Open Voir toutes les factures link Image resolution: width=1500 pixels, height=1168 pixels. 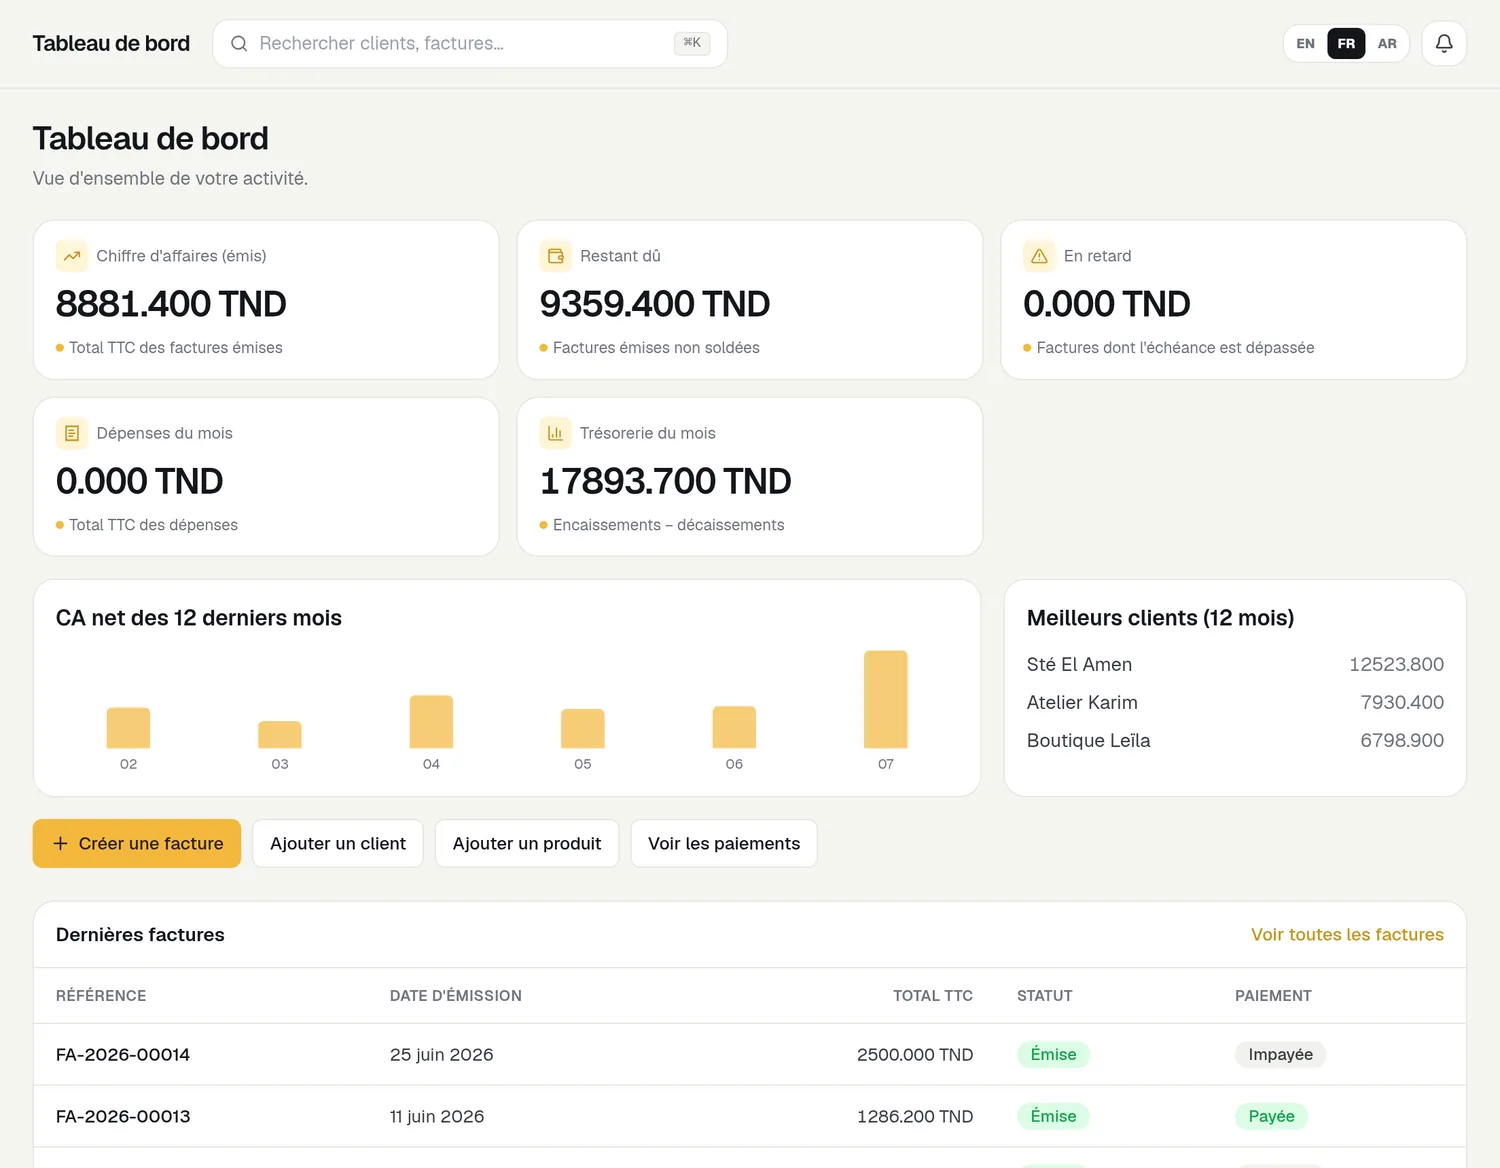(x=1347, y=935)
